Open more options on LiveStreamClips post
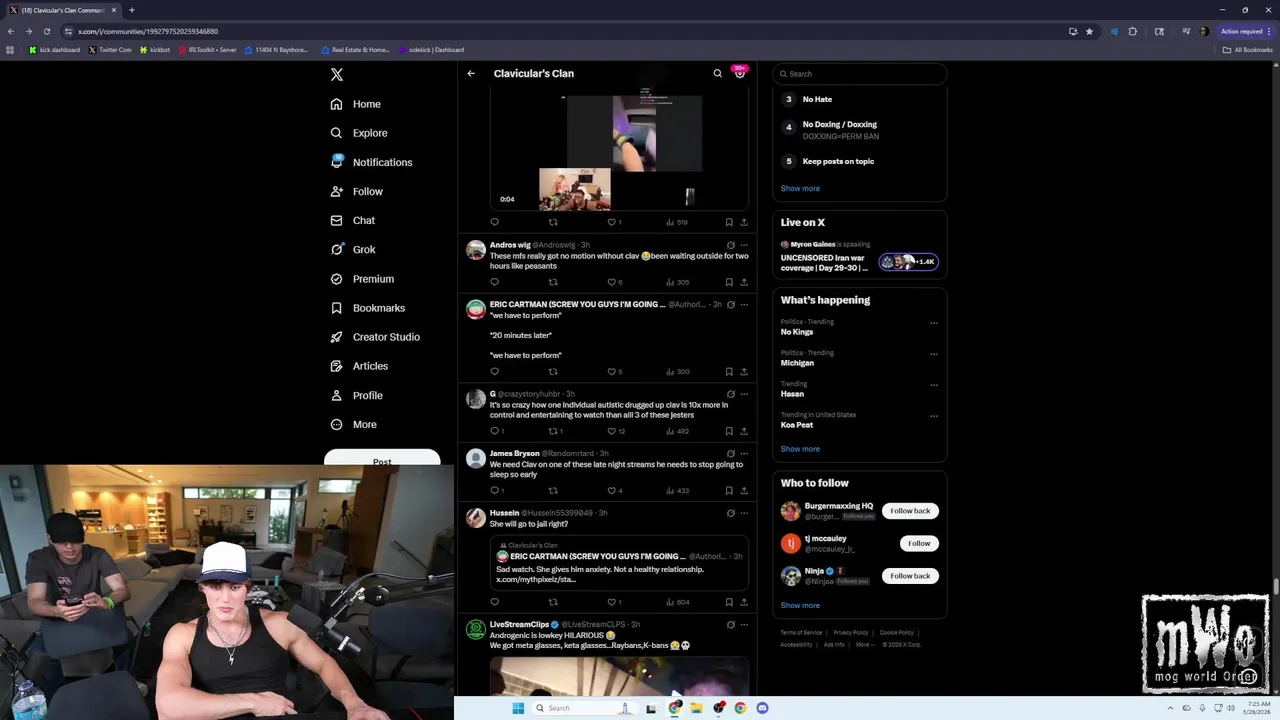Viewport: 1280px width, 720px height. point(744,625)
